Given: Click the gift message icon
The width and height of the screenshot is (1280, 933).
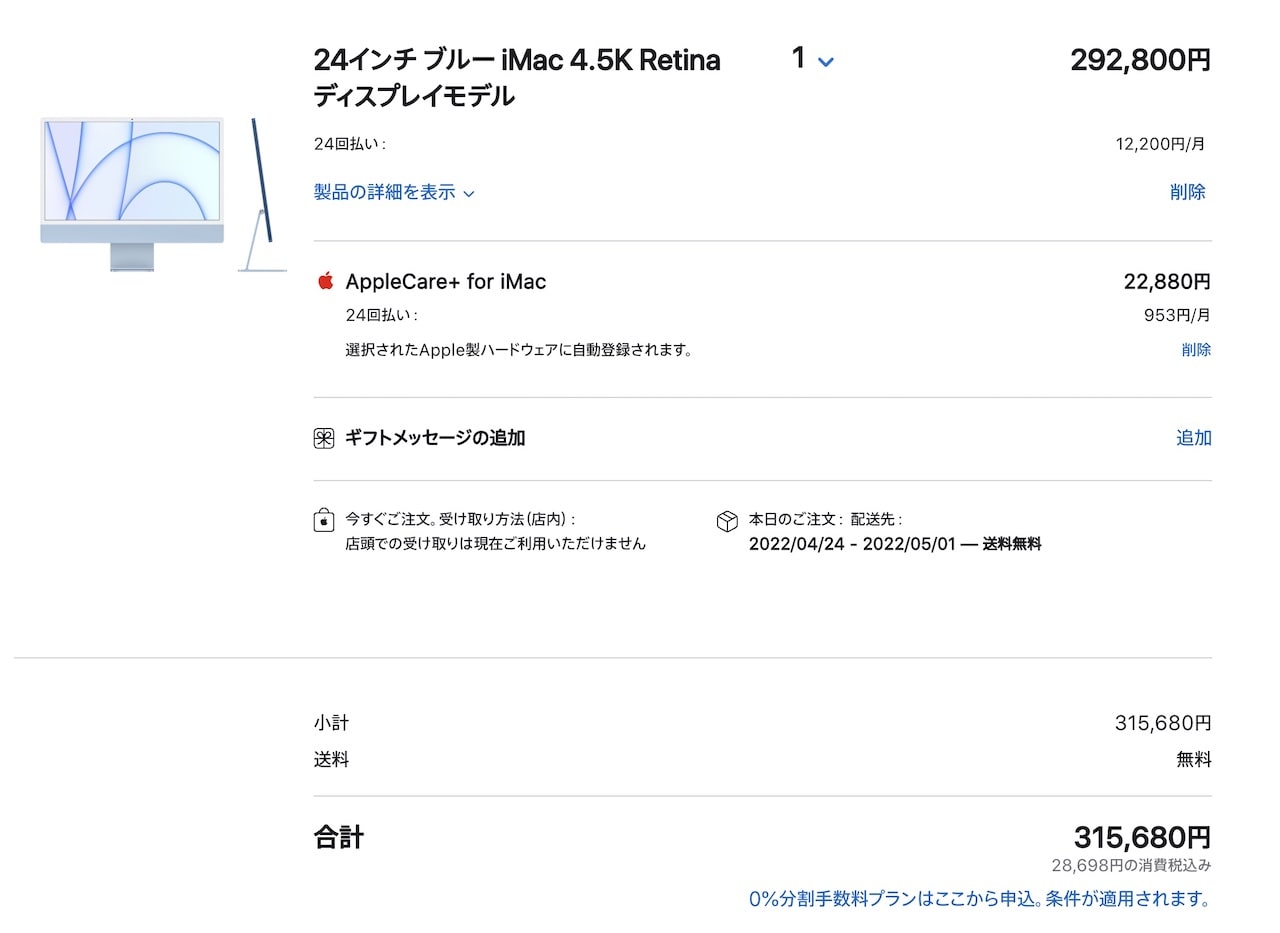Looking at the screenshot, I should pos(323,438).
